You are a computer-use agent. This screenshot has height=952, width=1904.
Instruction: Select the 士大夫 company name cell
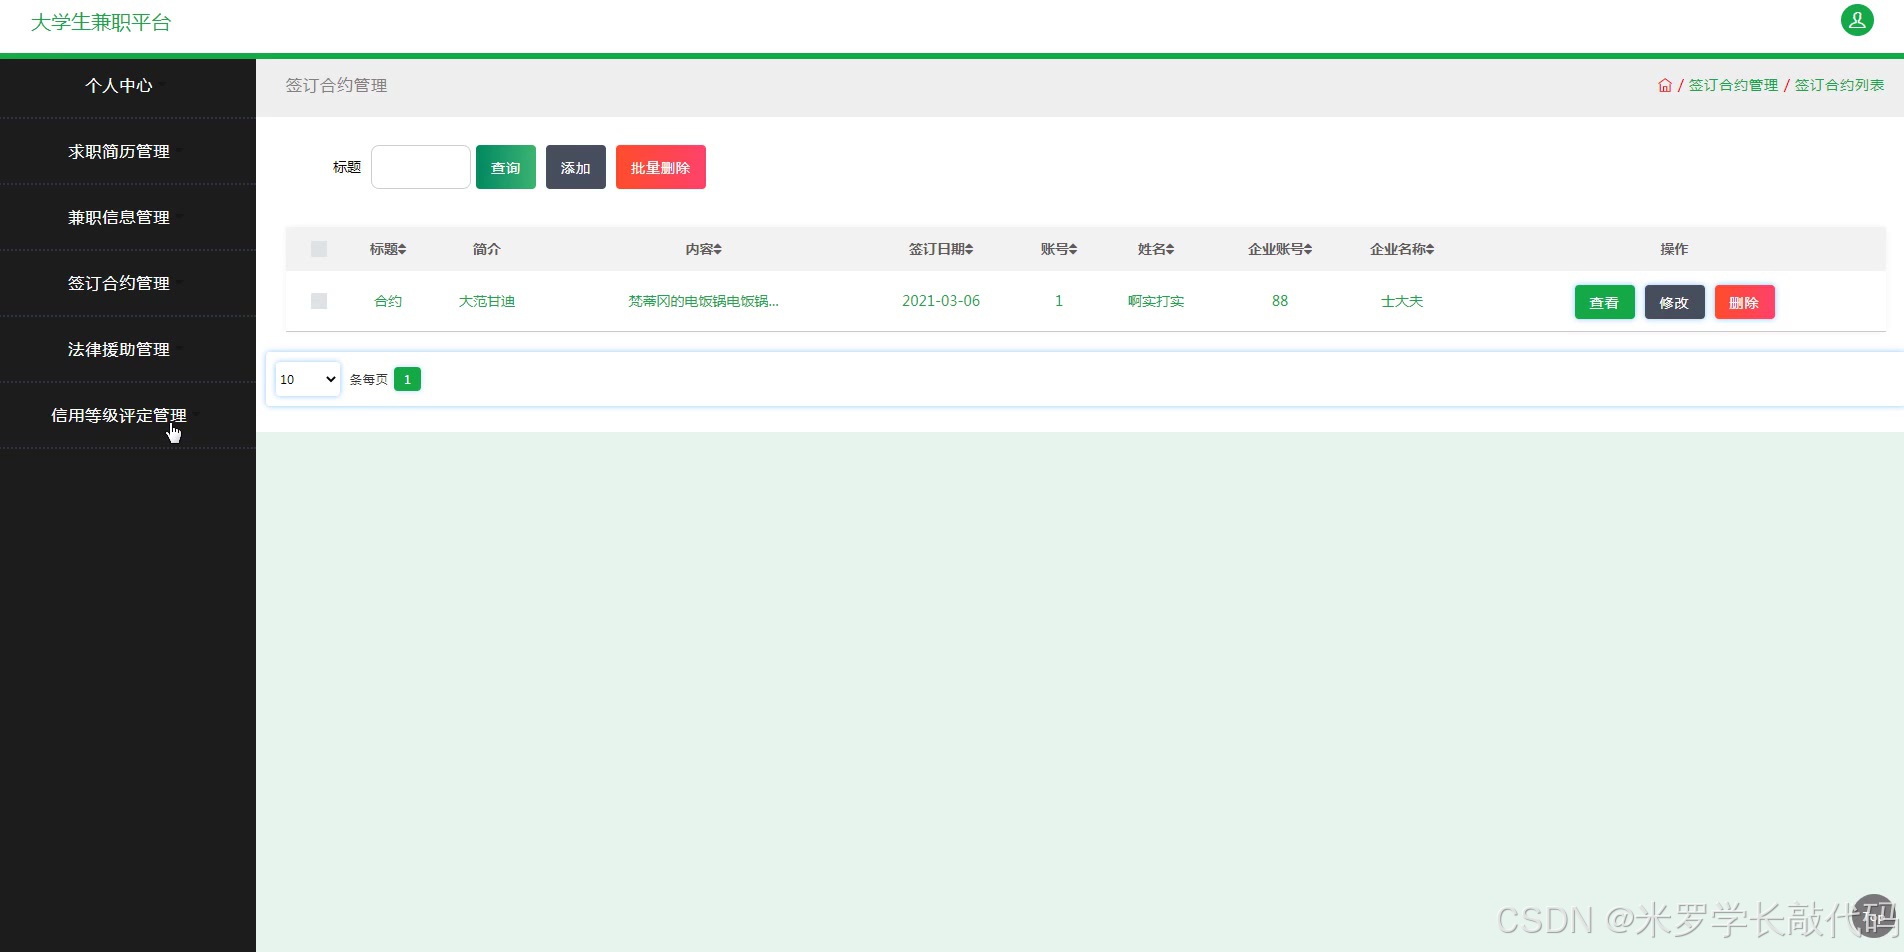pos(1402,301)
